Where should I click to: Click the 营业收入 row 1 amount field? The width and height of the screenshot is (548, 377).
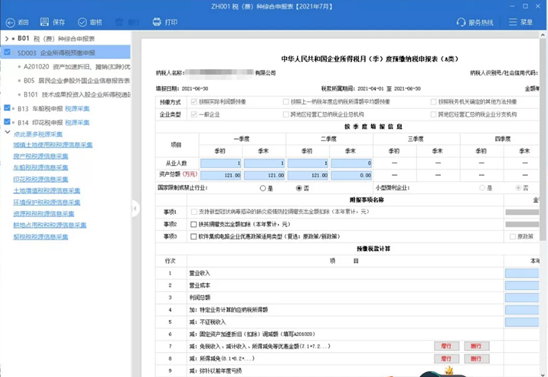click(522, 273)
